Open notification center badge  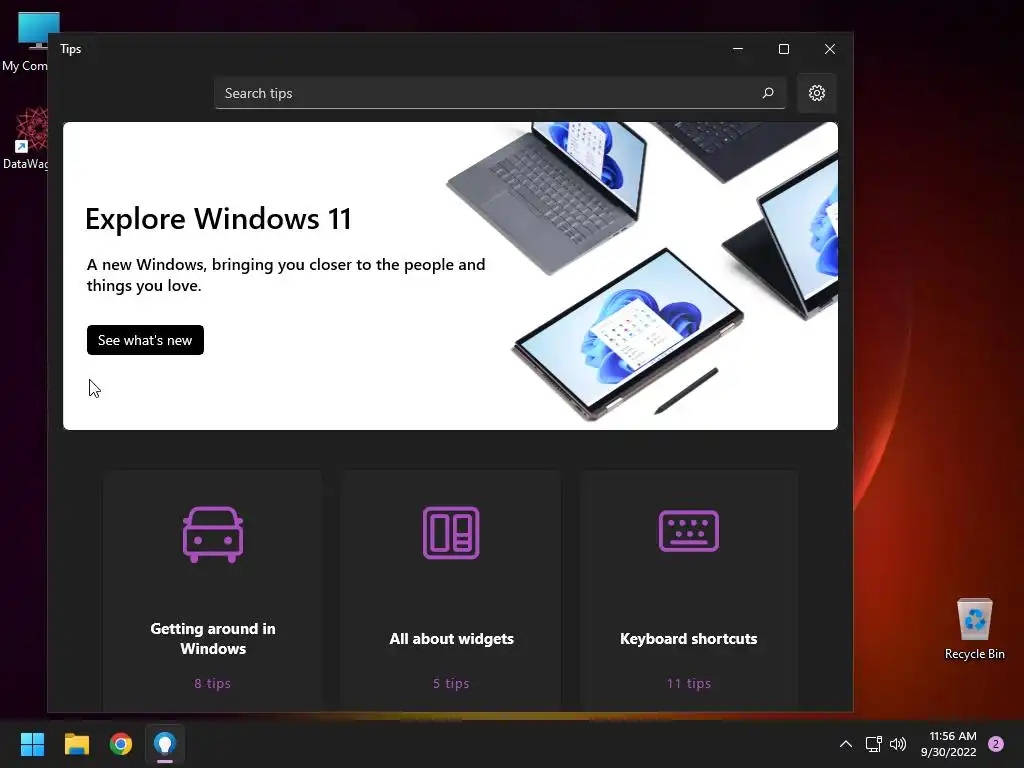(x=996, y=744)
